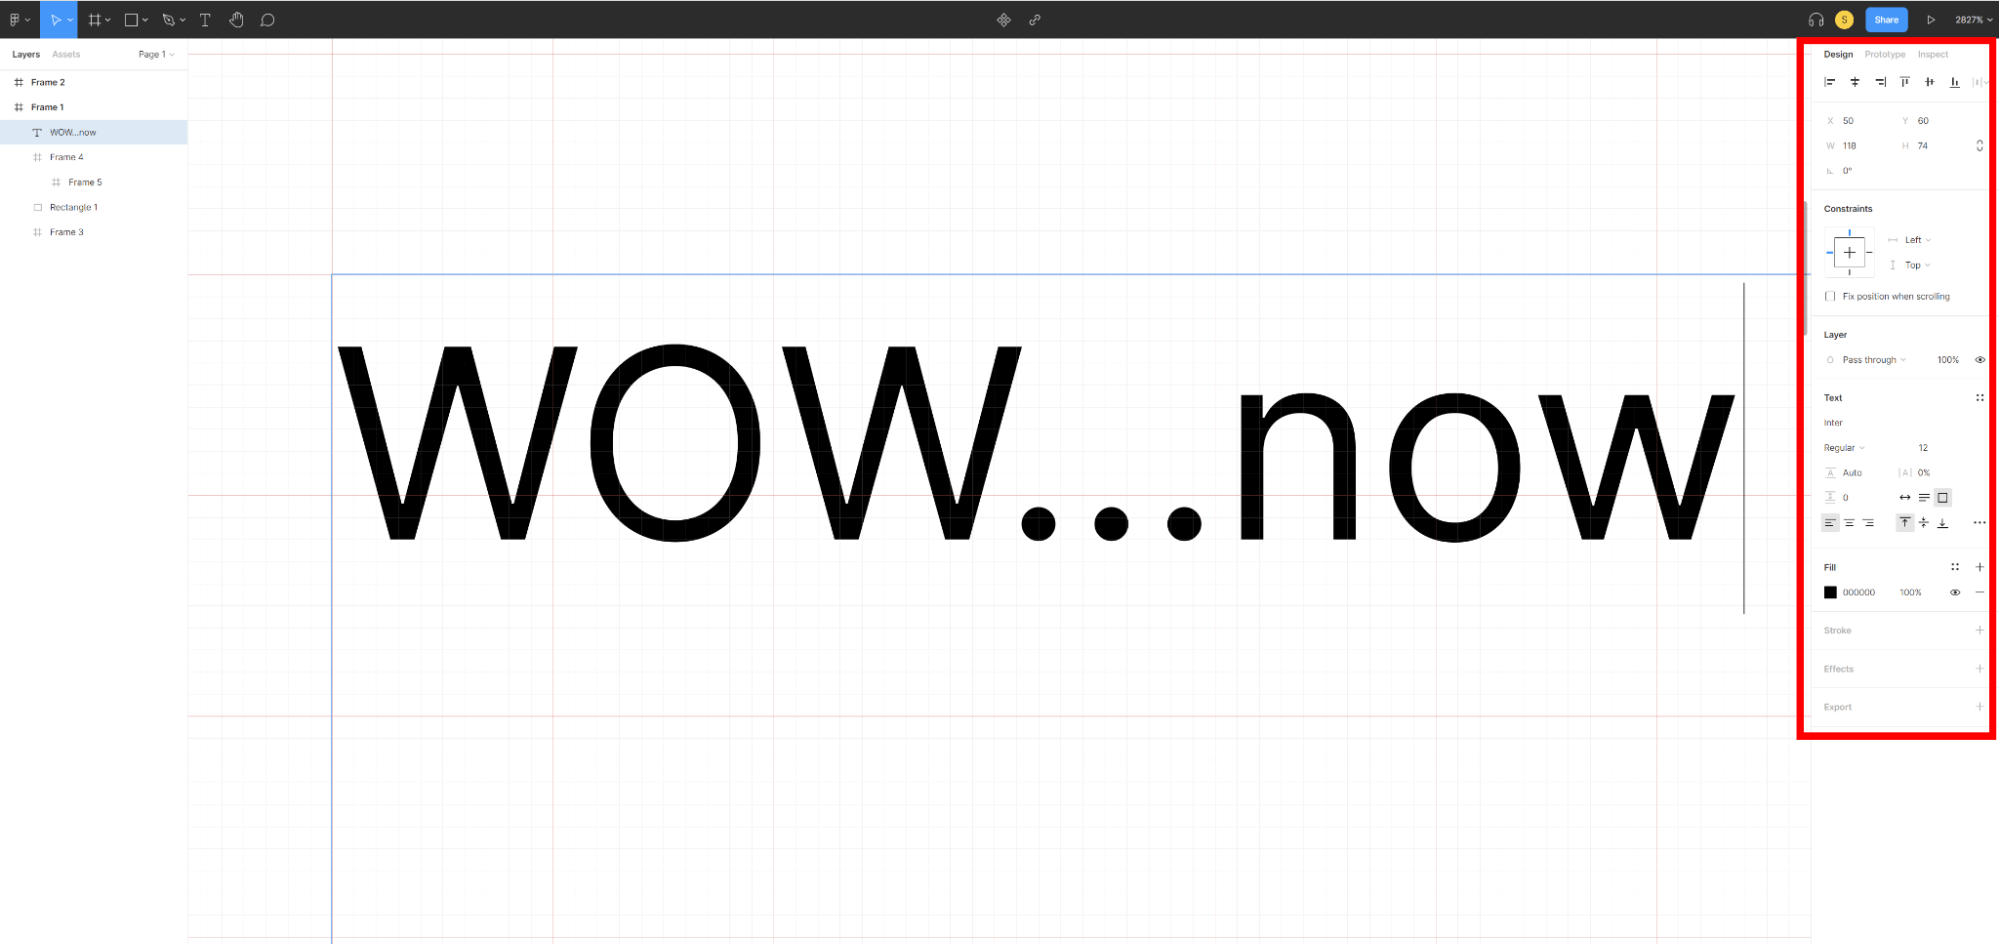The height and width of the screenshot is (944, 1999).
Task: Add a new fill with plus icon
Action: (1980, 567)
